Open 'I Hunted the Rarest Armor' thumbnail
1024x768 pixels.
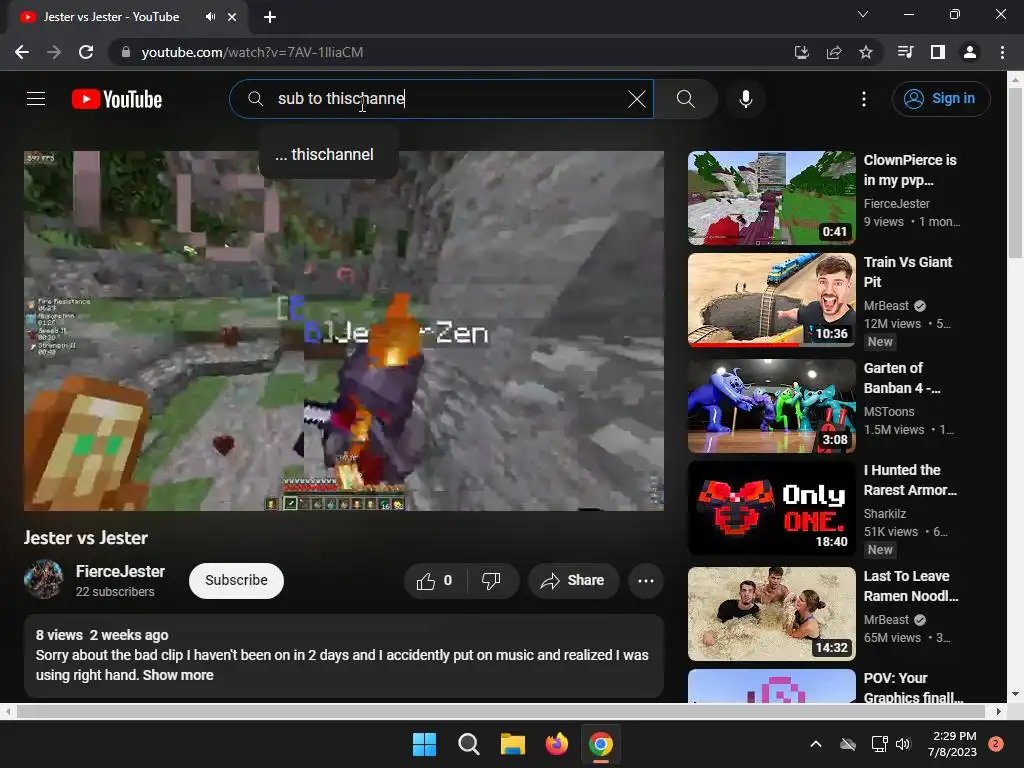(x=772, y=508)
